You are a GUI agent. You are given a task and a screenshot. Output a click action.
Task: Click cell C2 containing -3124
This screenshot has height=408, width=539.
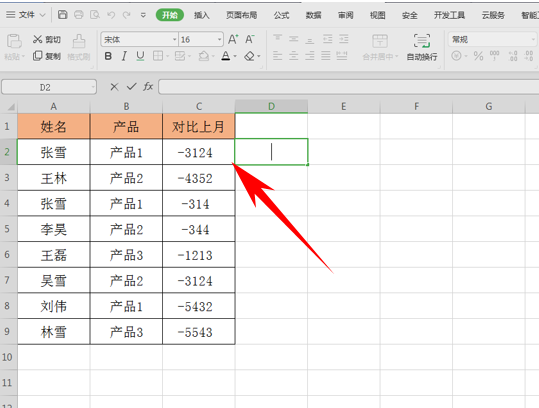coord(199,152)
